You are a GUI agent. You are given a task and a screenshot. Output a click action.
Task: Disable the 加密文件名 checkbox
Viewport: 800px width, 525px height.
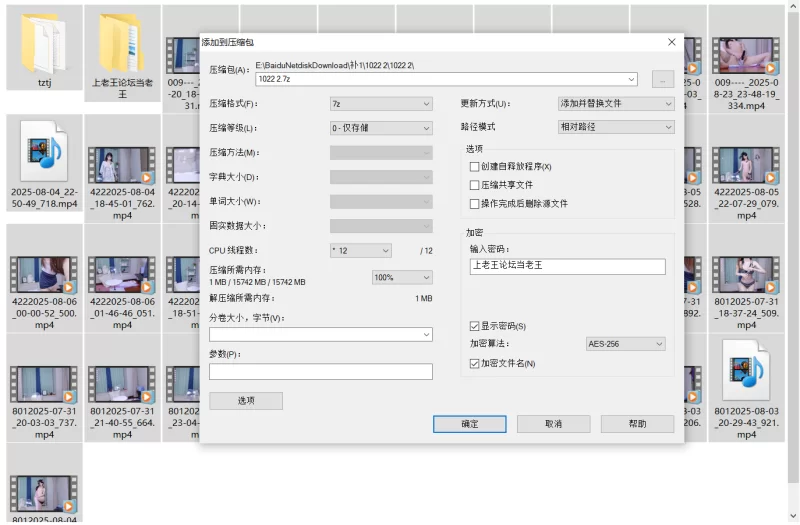(x=475, y=363)
